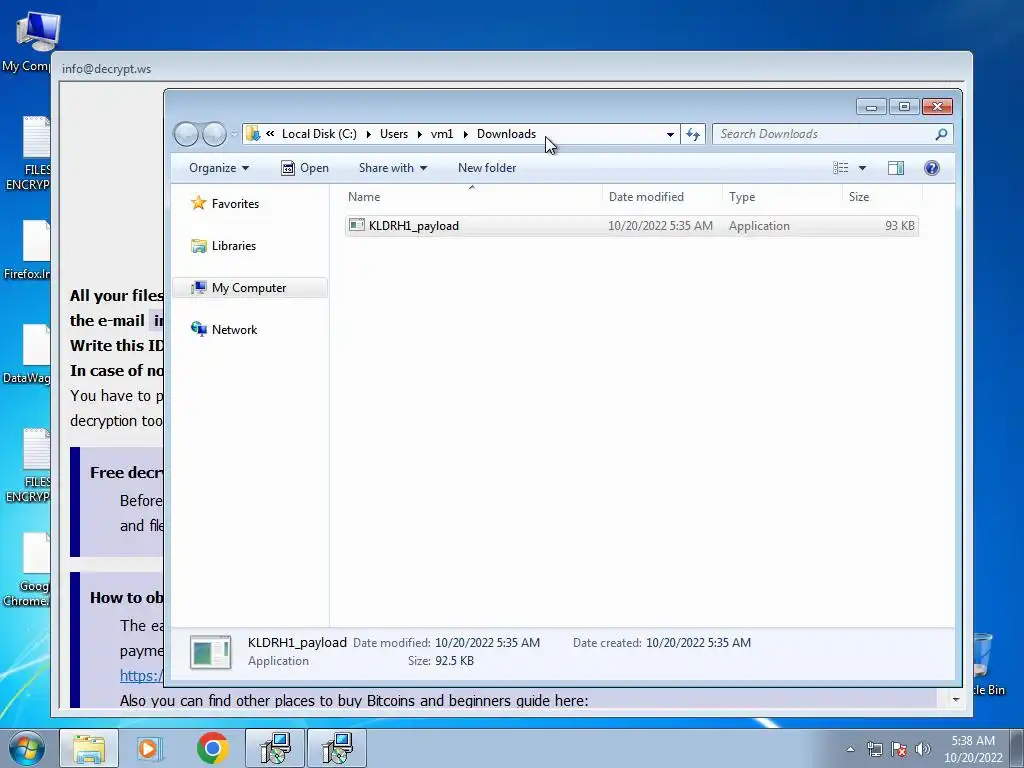Viewport: 1024px width, 768px height.
Task: Select My Computer in navigation pane
Action: coord(249,287)
